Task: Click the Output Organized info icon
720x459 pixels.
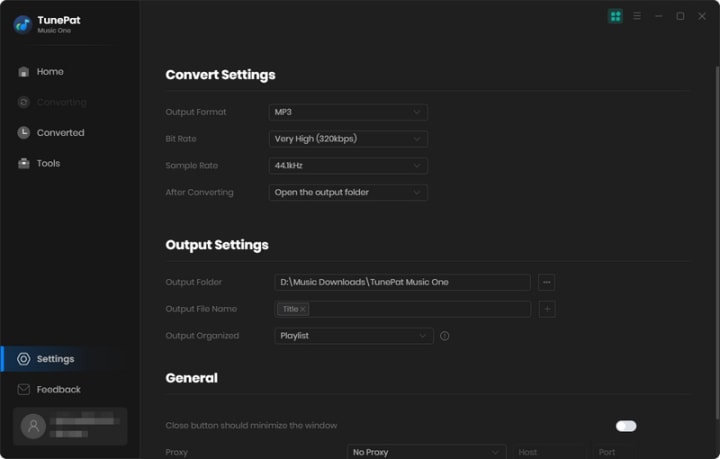Action: tap(444, 336)
